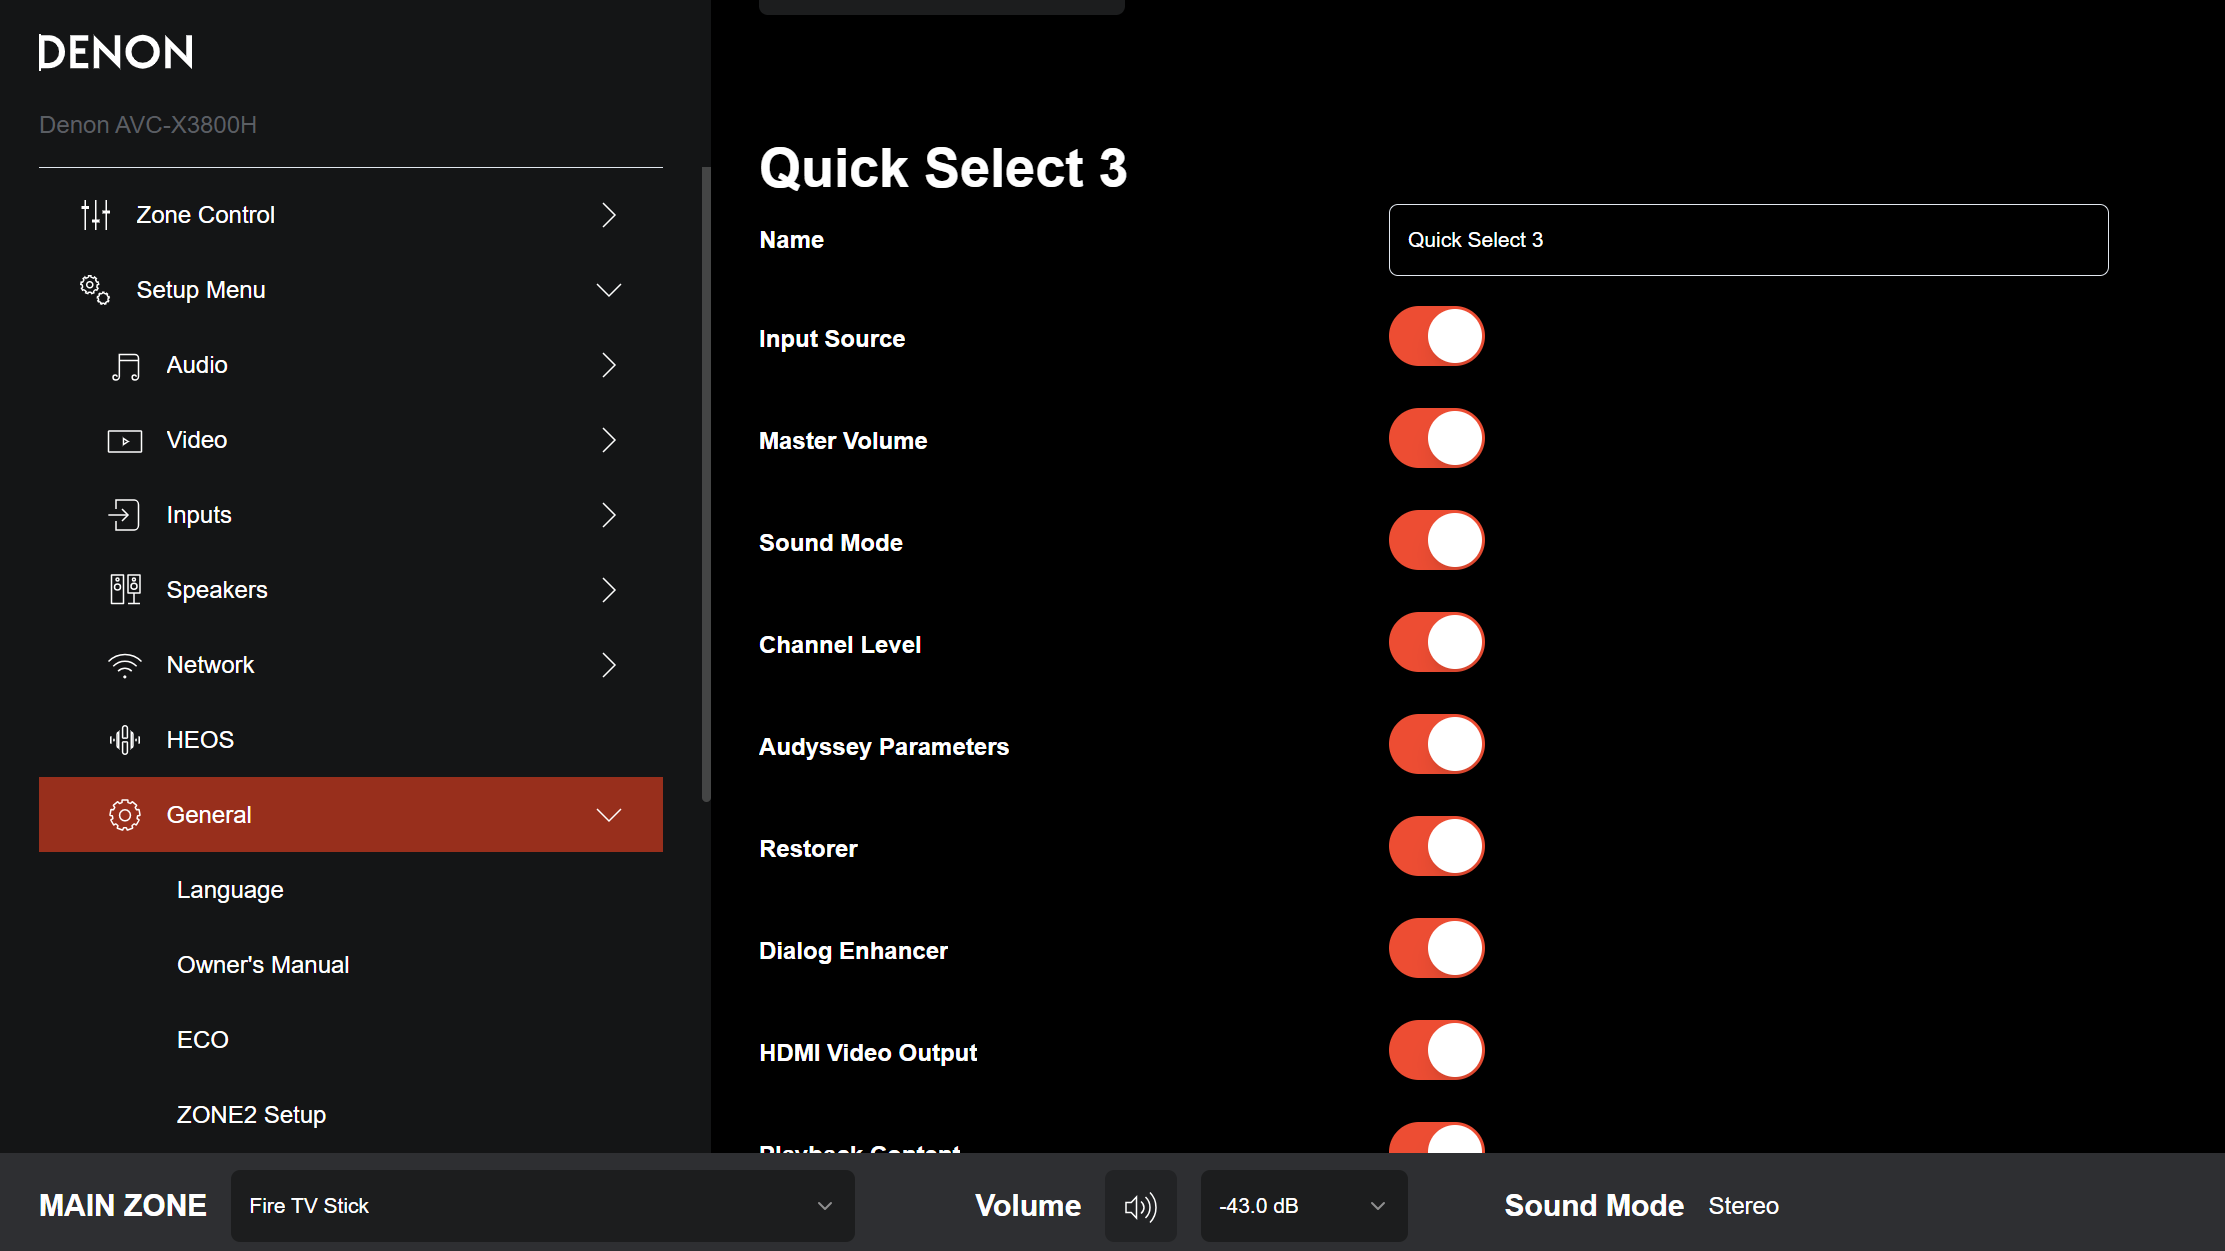The height and width of the screenshot is (1251, 2225).
Task: Click the Video play screen icon
Action: (125, 441)
